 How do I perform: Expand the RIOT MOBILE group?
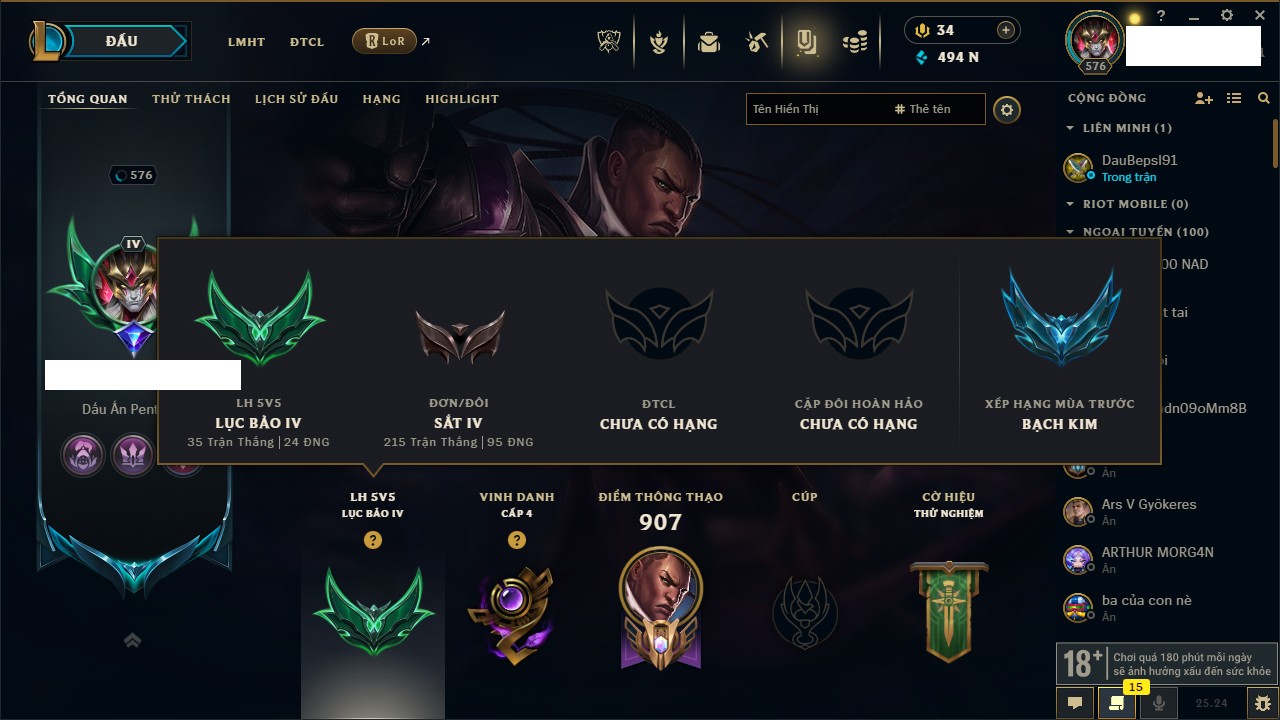[1070, 204]
